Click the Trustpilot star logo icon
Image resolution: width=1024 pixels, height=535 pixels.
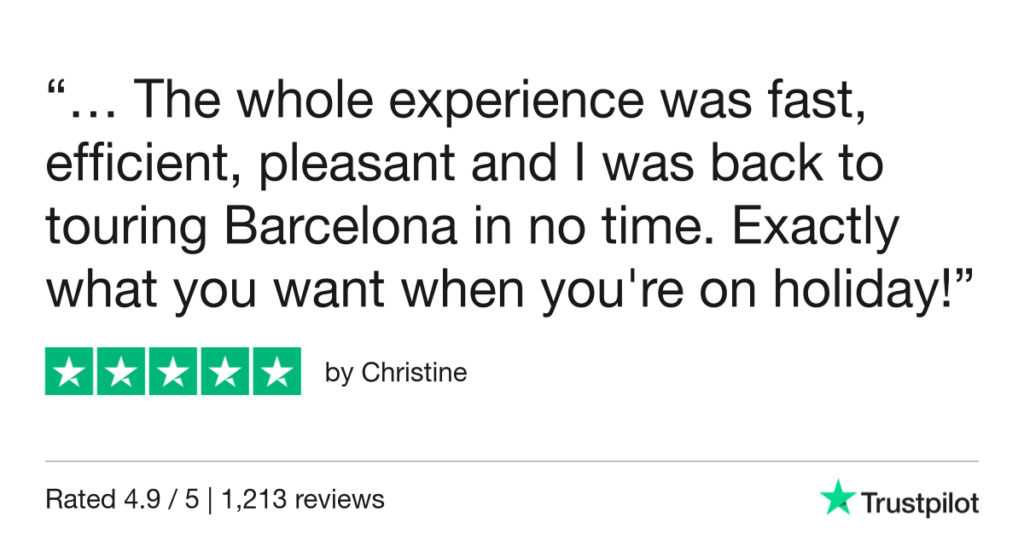836,497
